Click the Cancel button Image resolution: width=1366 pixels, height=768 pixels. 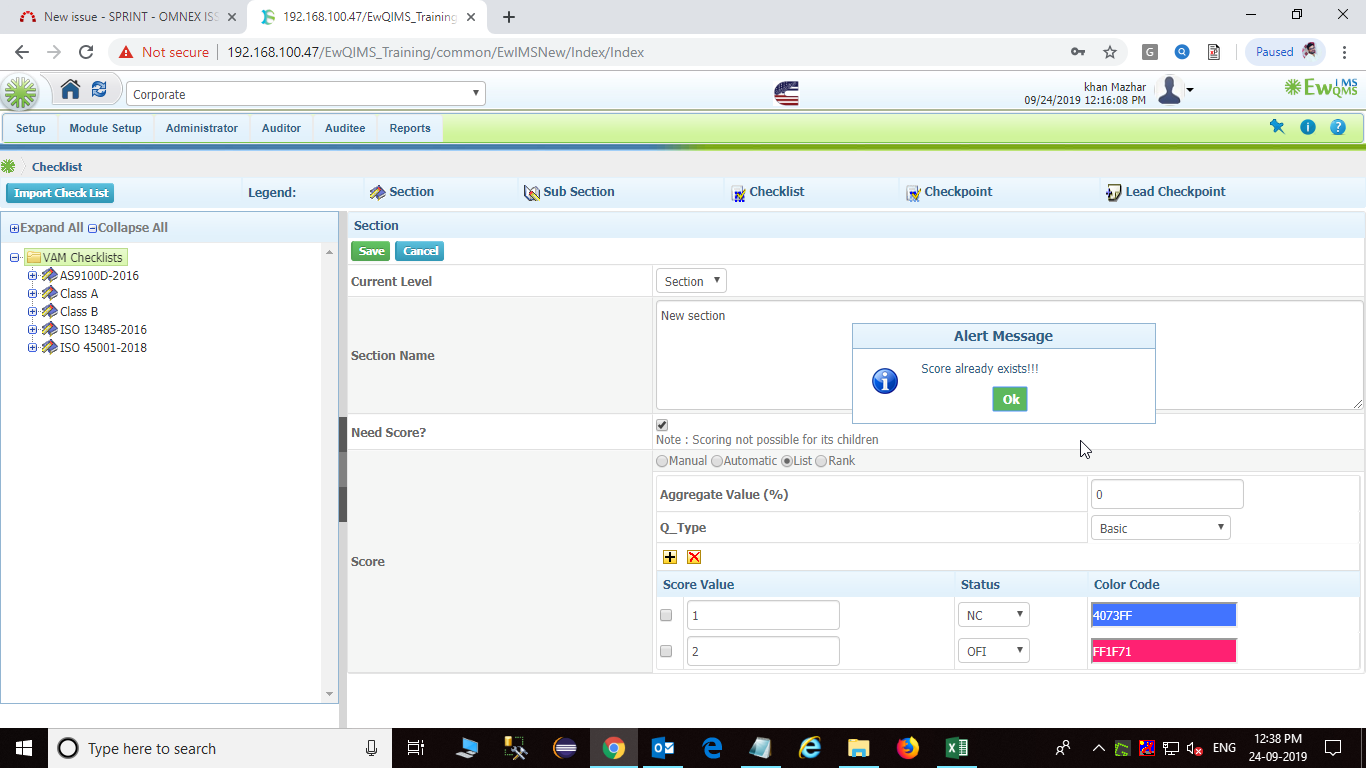click(420, 251)
